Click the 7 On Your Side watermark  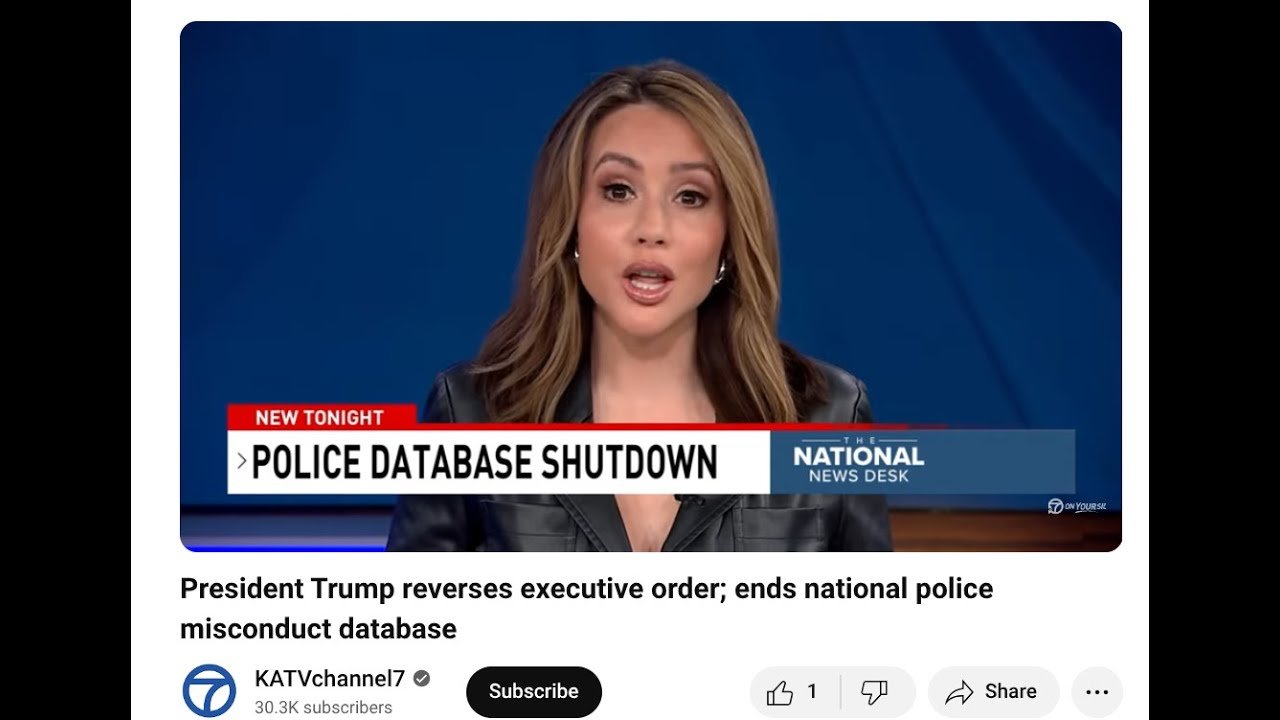click(1076, 506)
